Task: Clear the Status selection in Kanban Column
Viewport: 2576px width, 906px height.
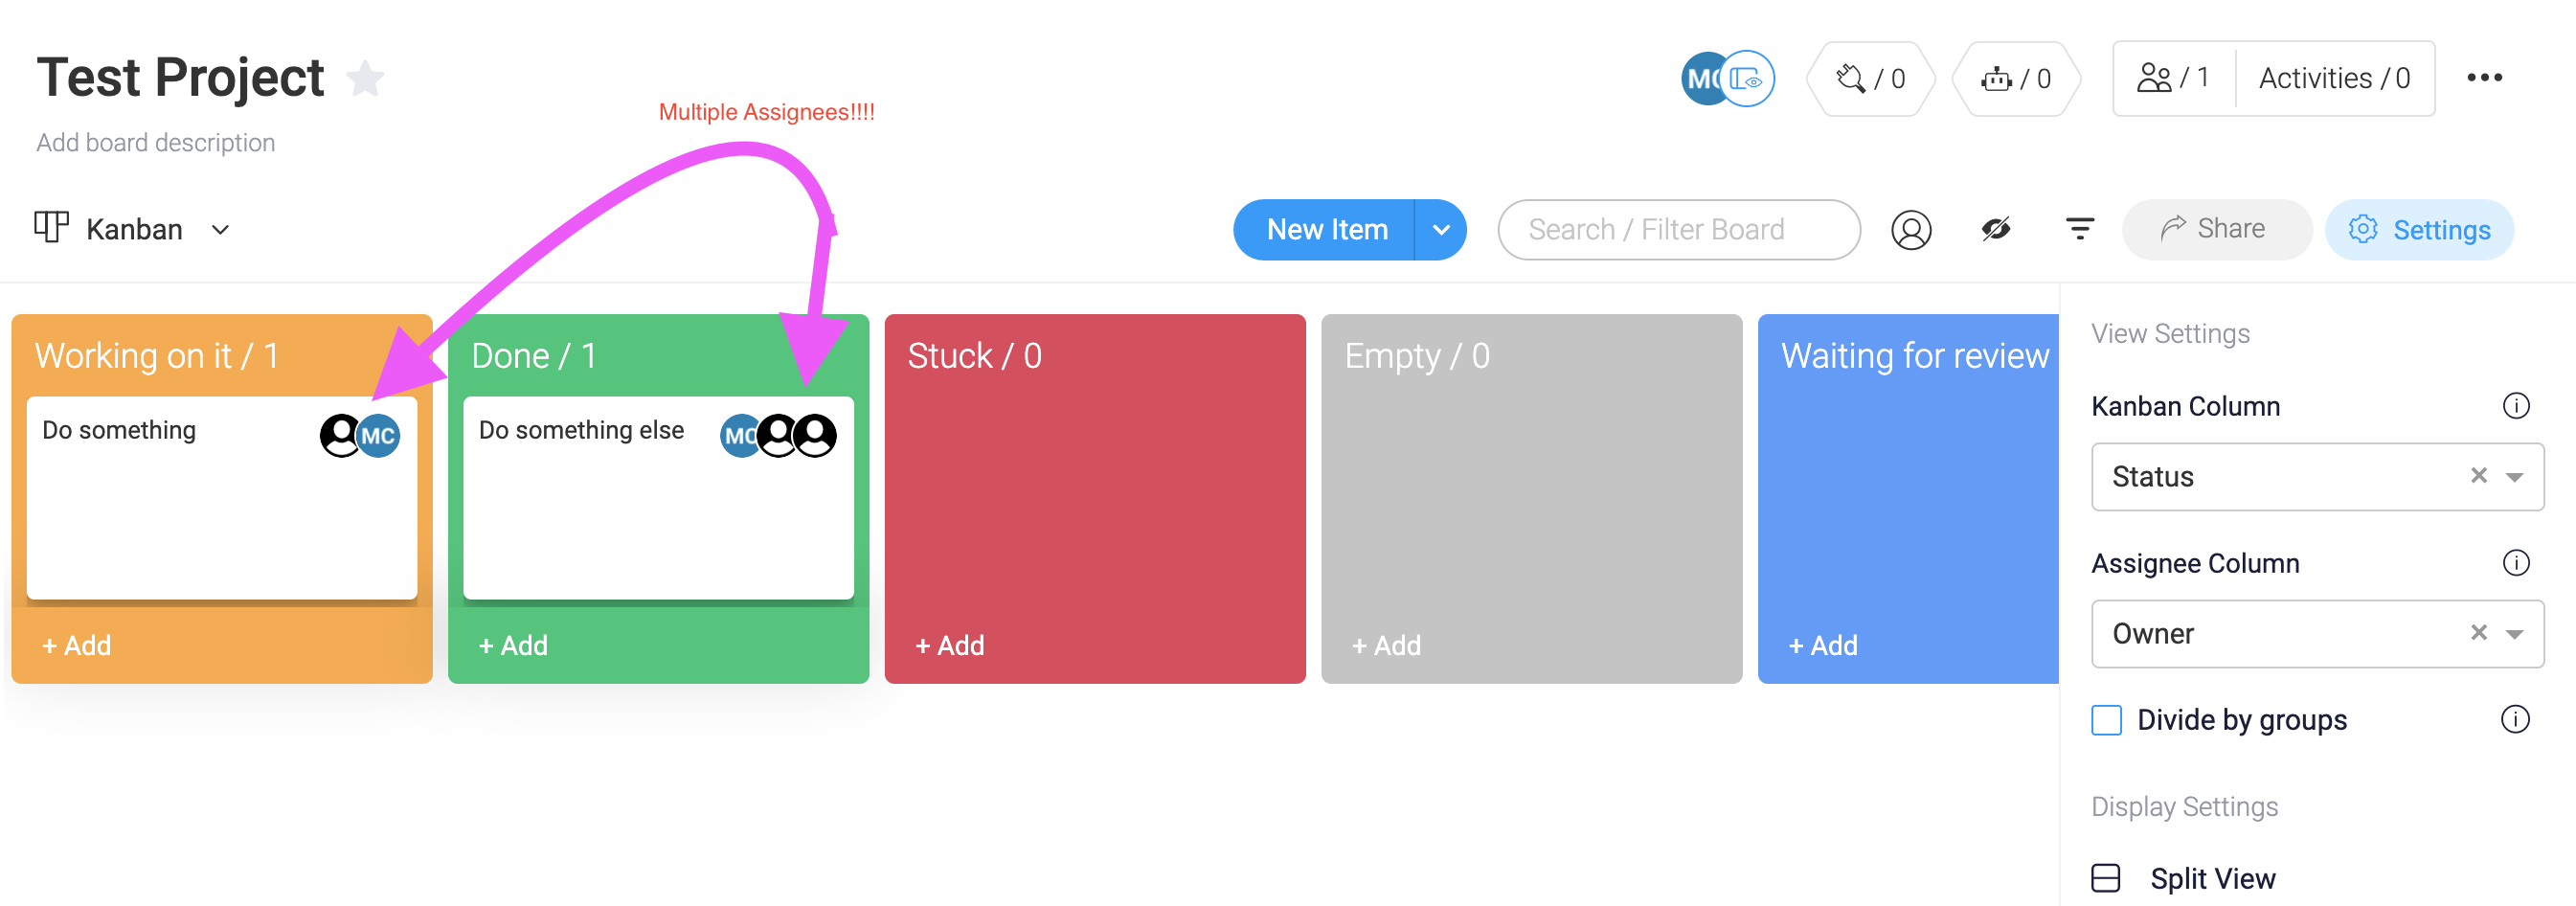Action: coord(2478,476)
